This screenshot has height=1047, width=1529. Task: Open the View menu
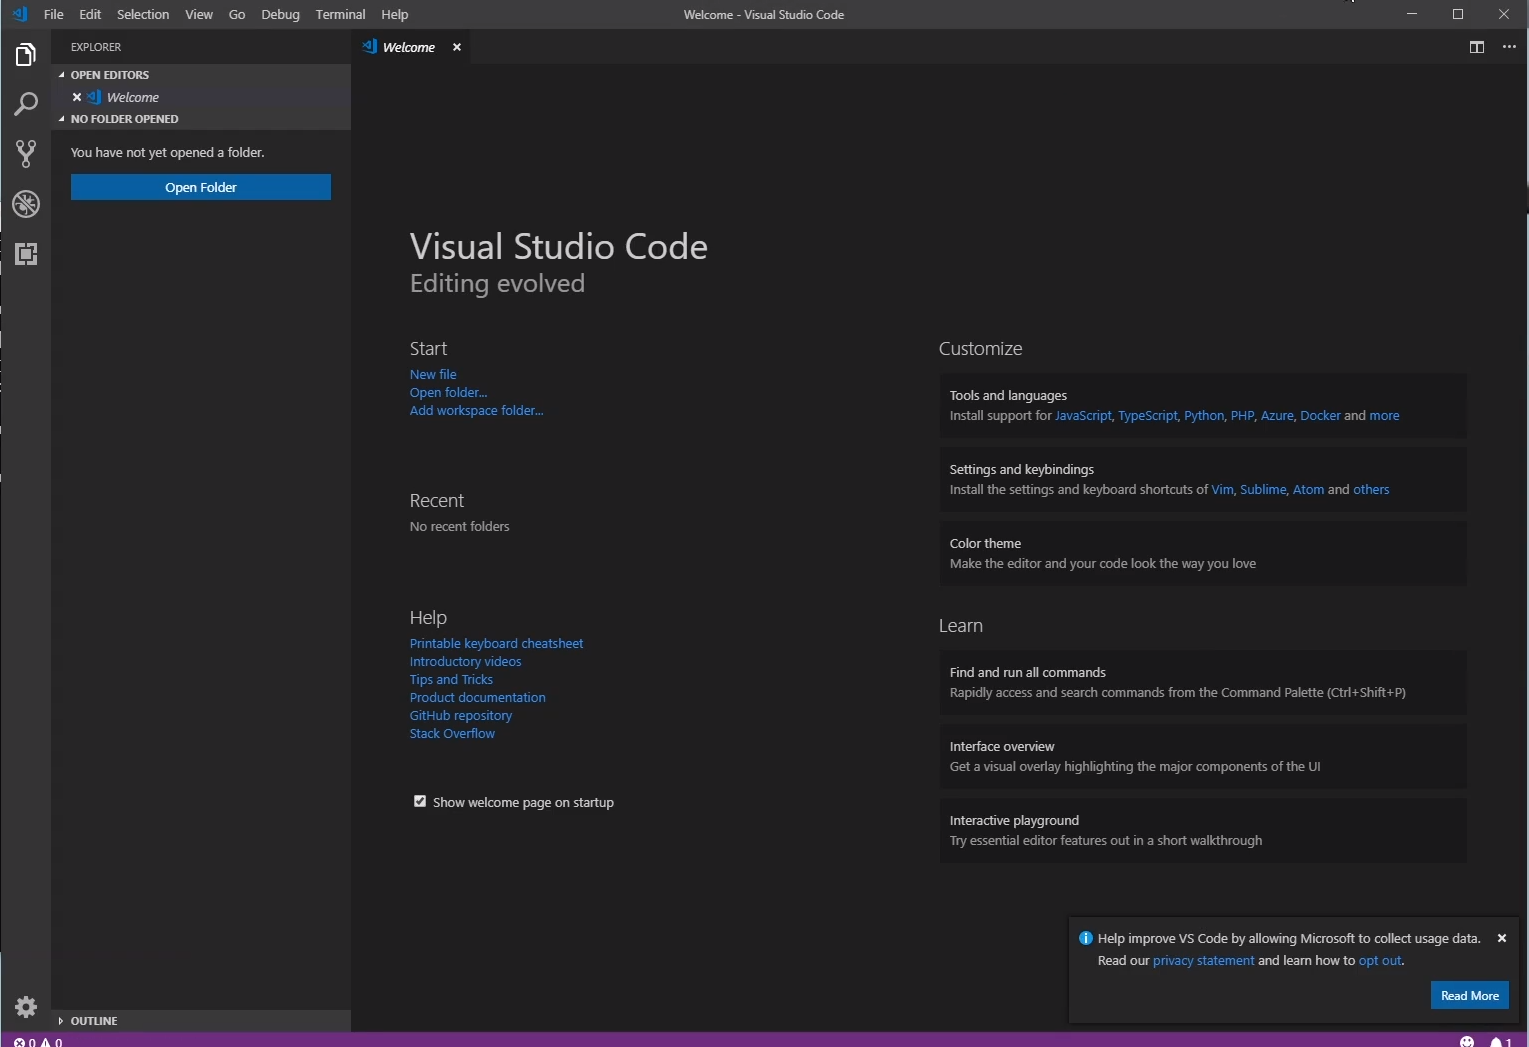(x=199, y=14)
